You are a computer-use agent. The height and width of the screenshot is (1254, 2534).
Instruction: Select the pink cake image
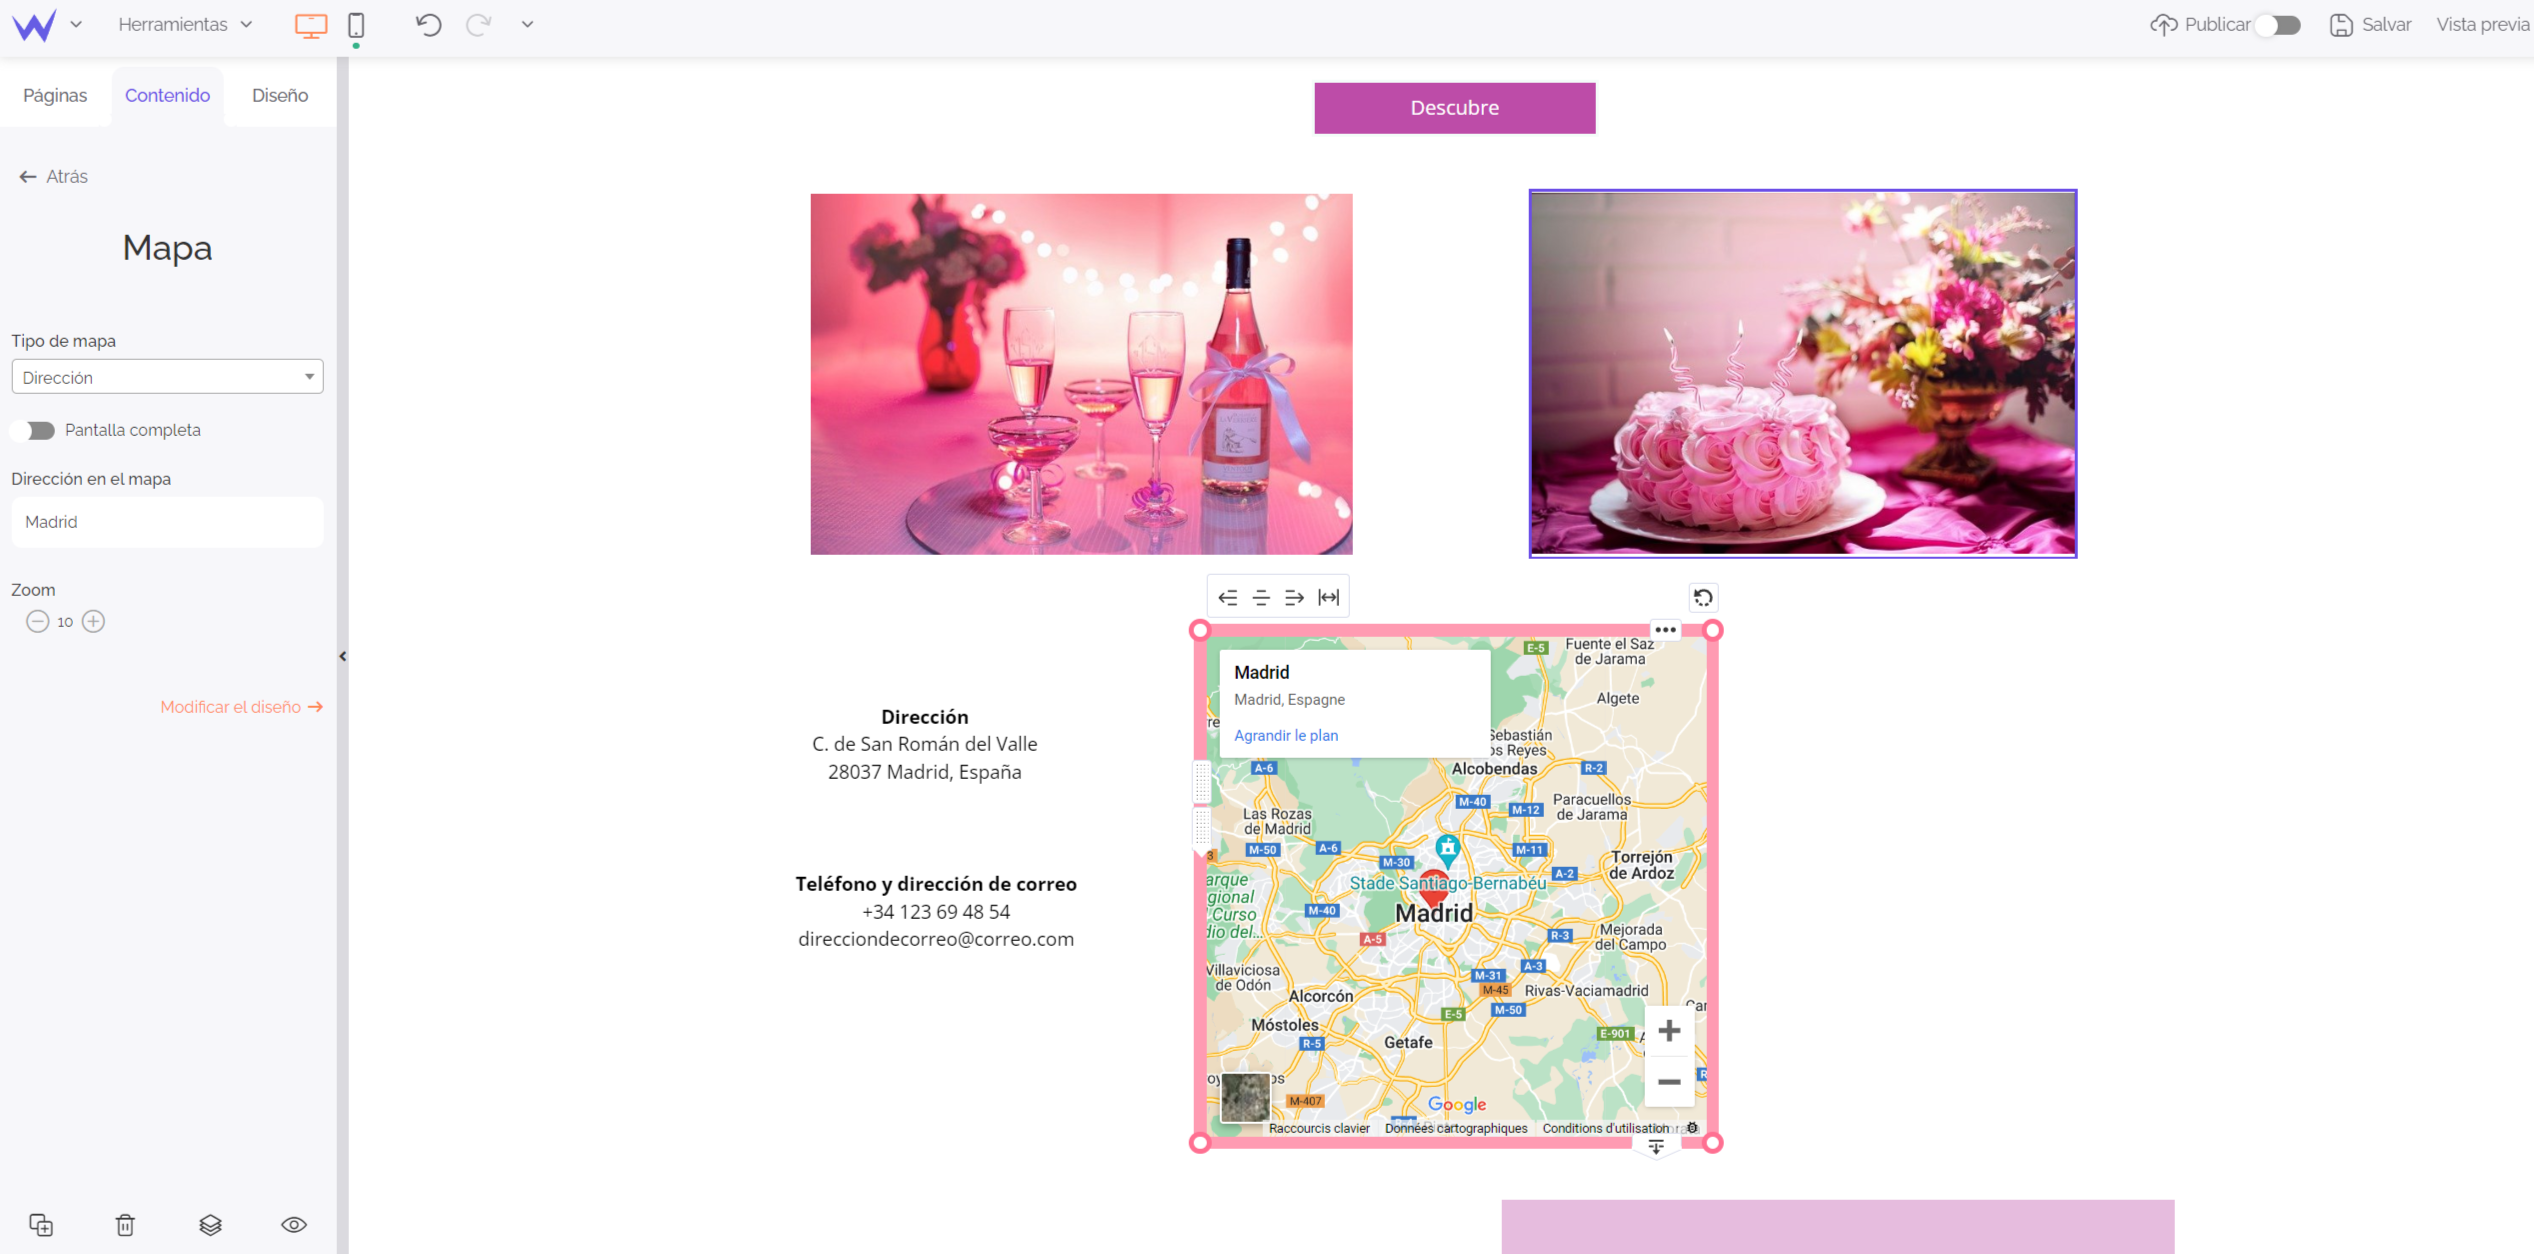(x=1802, y=374)
